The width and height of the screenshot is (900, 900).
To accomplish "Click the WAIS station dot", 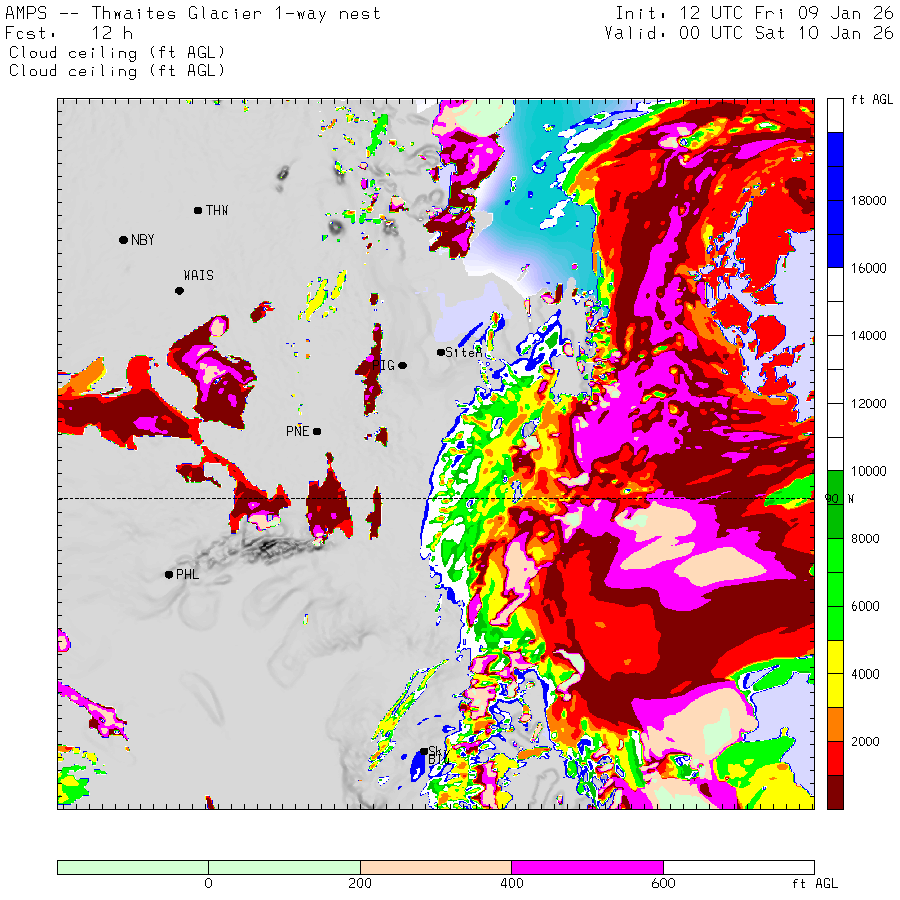I will click(179, 291).
